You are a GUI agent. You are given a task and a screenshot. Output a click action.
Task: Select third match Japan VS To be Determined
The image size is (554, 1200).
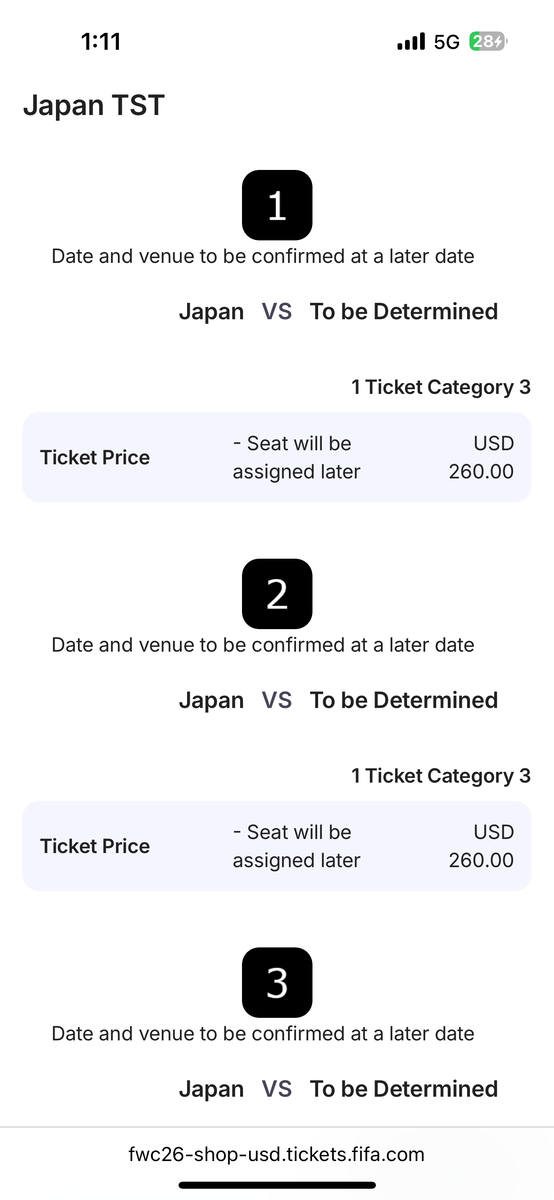click(338, 1089)
